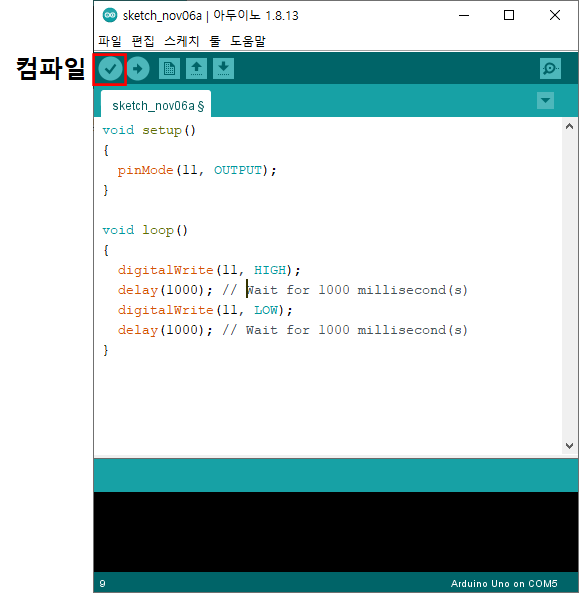The height and width of the screenshot is (593, 579).
Task: Open the 도움말 menu
Action: point(248,41)
